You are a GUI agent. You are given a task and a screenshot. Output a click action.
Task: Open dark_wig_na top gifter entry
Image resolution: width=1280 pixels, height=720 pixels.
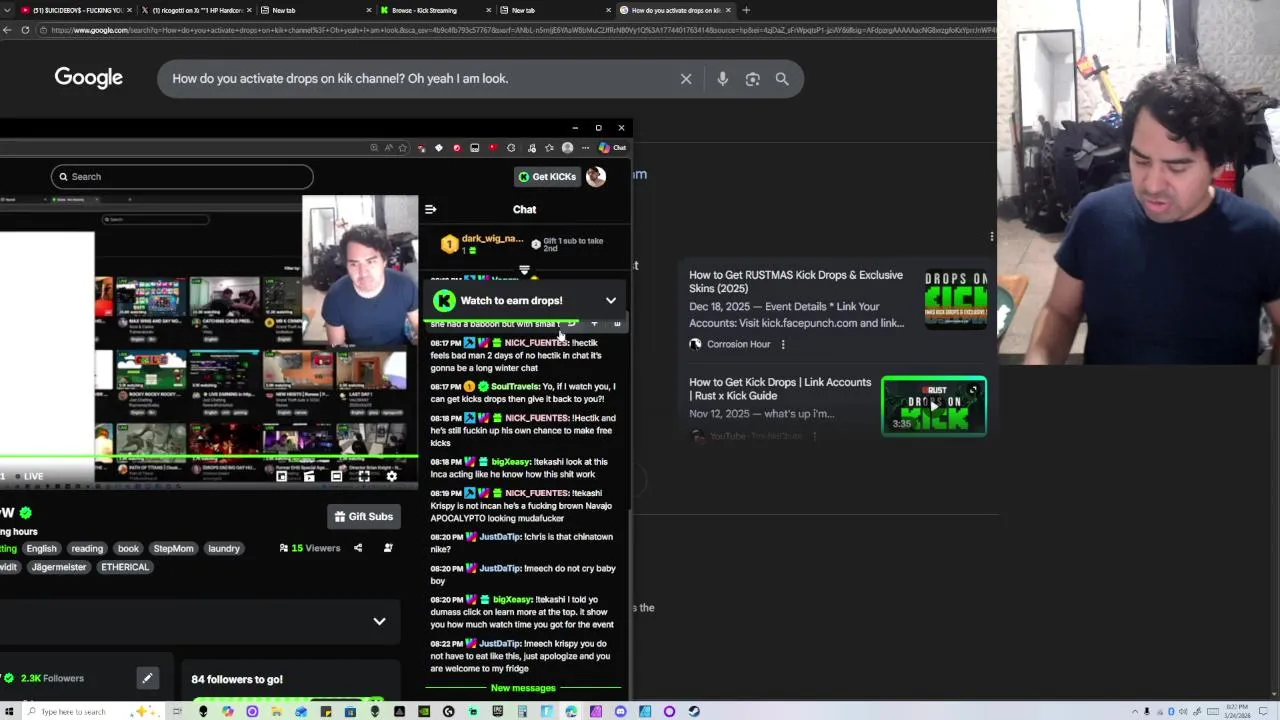(483, 244)
